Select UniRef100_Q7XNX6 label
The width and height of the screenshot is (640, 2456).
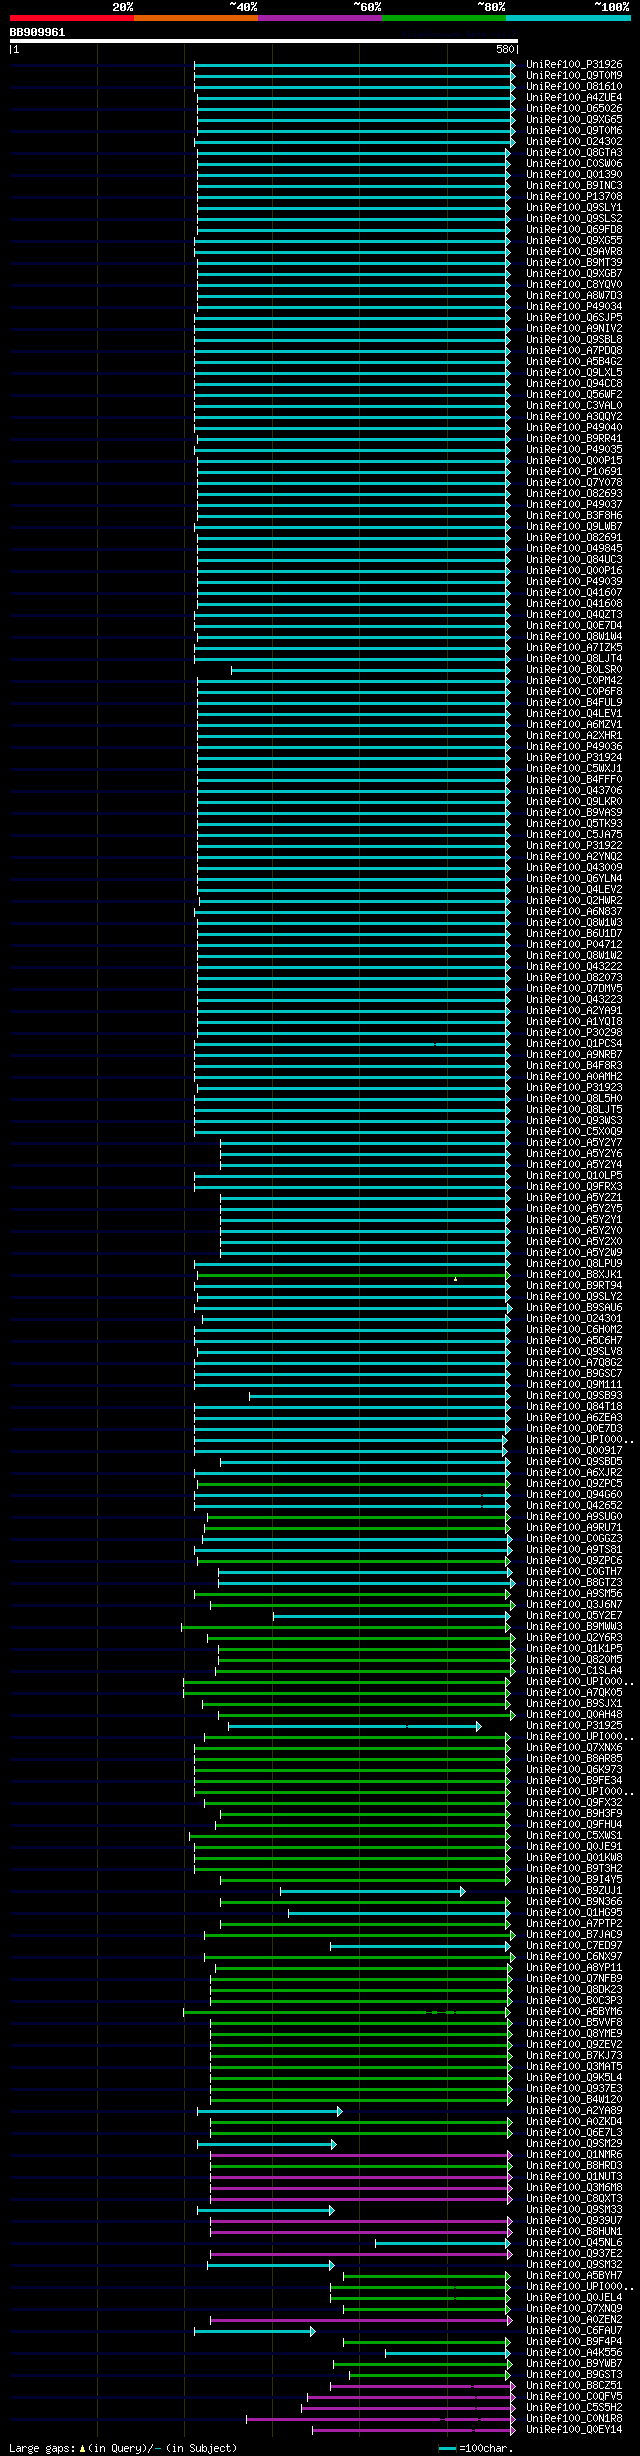(574, 1748)
